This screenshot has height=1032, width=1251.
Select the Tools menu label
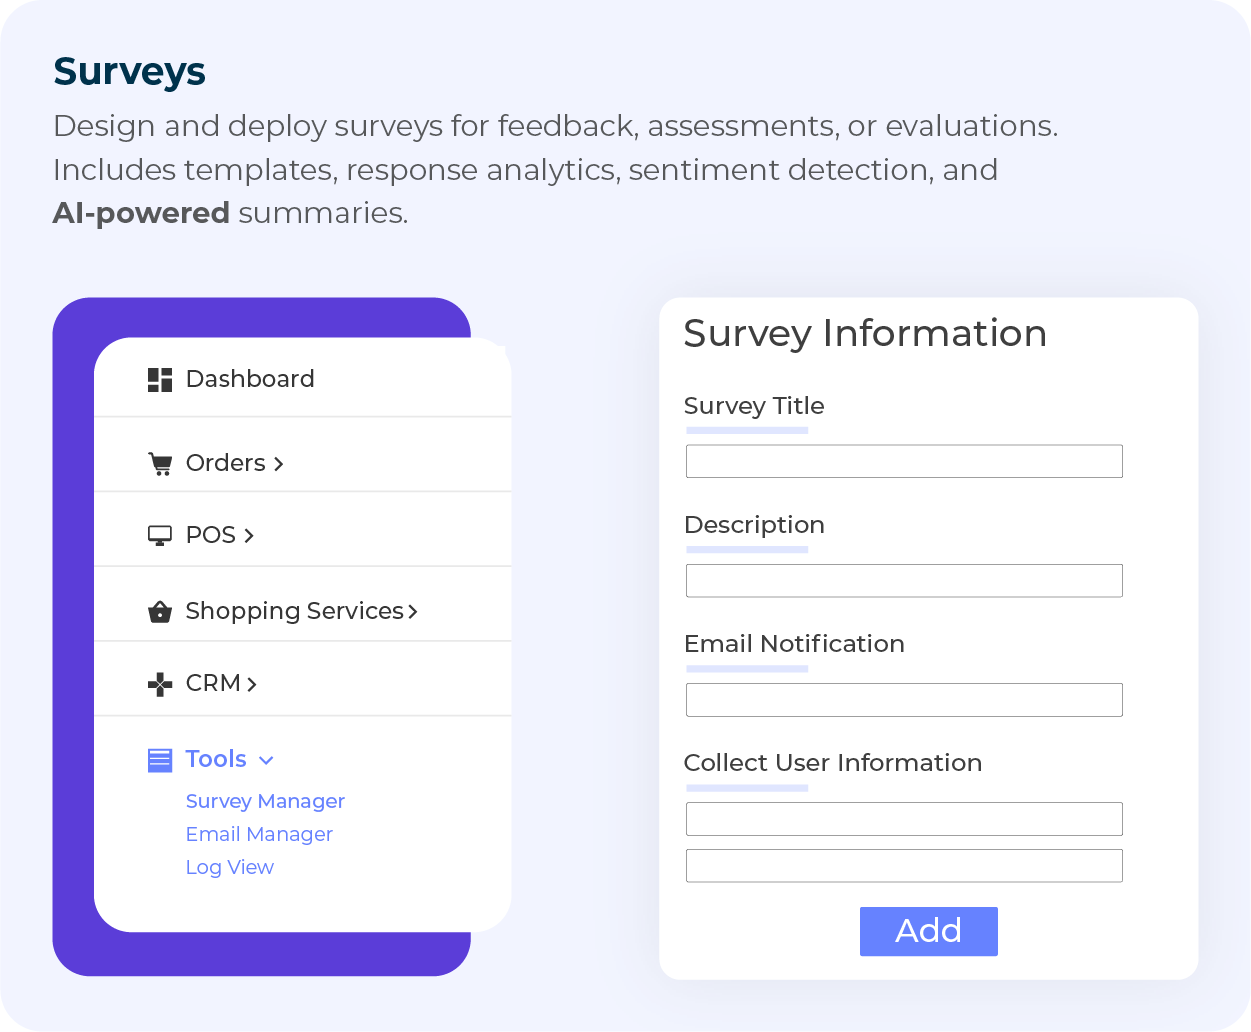[x=216, y=759]
